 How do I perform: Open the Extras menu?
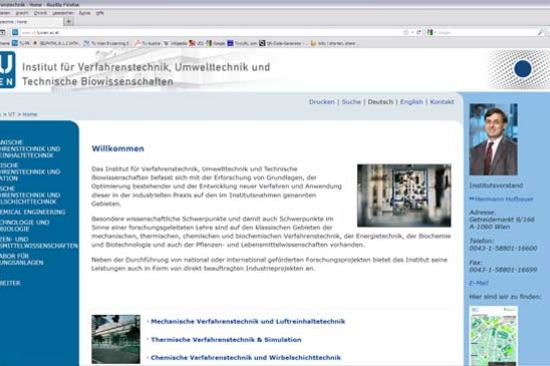(x=85, y=13)
